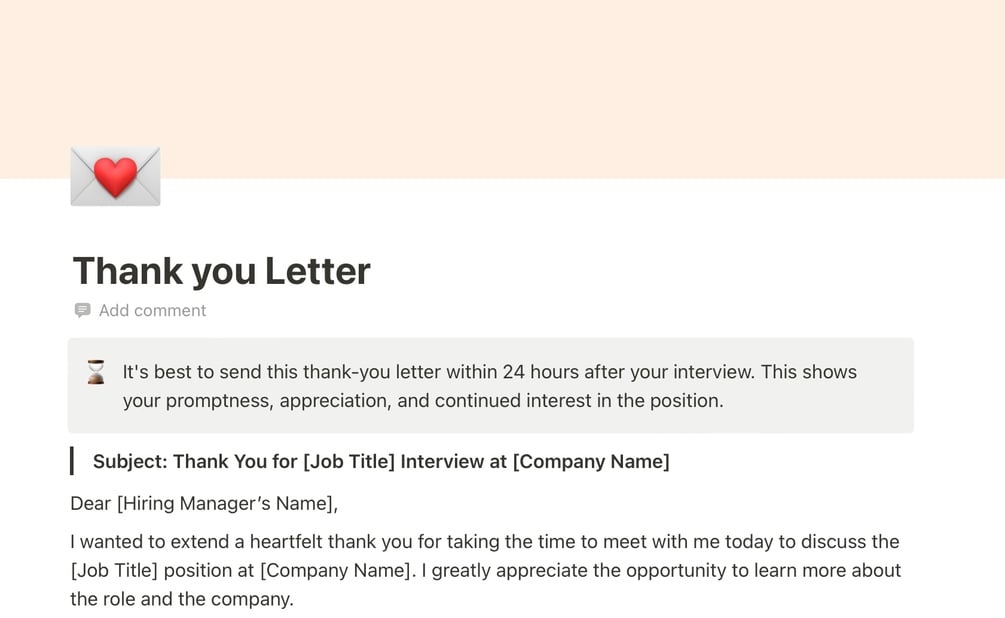The image size is (1005, 618).
Task: Click the Add comment link
Action: click(x=153, y=310)
